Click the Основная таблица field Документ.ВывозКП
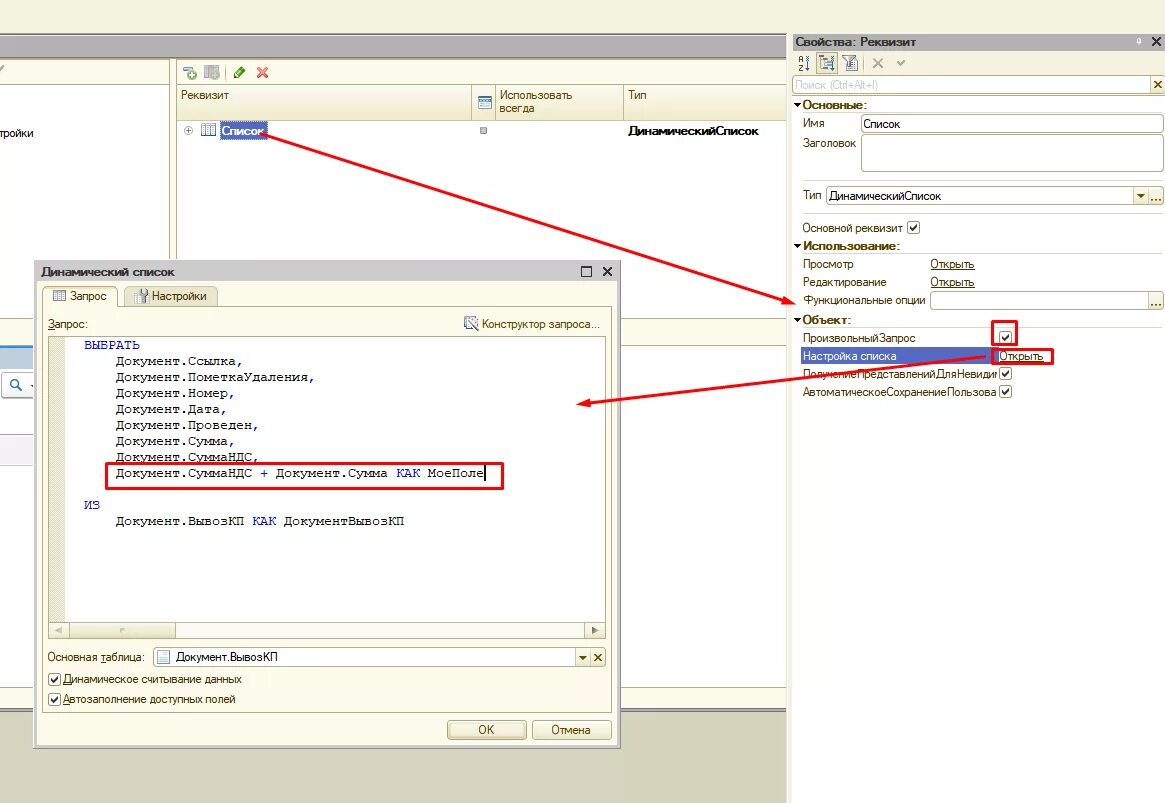 [364, 657]
